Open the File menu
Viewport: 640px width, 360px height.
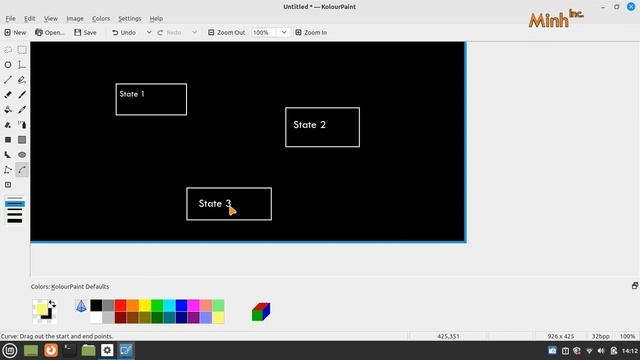tap(10, 18)
